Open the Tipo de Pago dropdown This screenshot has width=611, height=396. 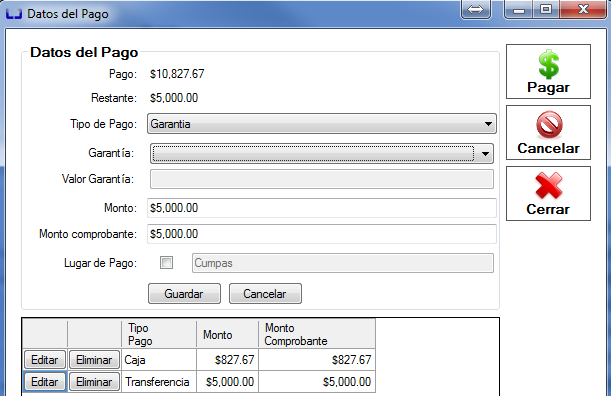coord(322,124)
